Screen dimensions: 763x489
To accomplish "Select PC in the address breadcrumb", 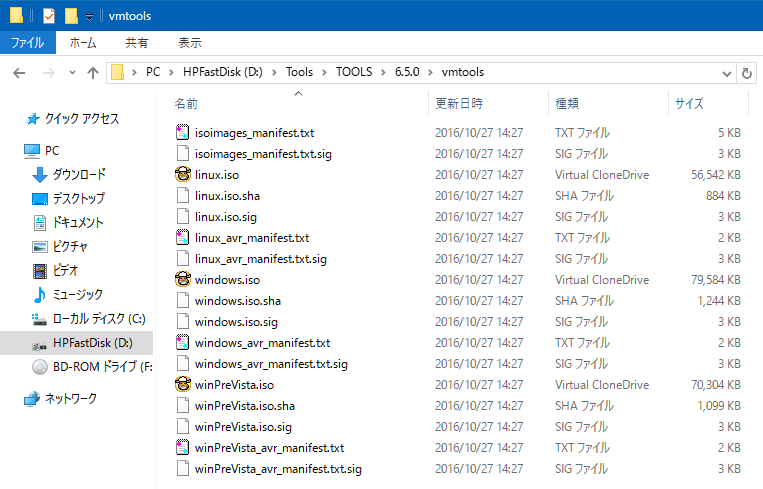I will [x=153, y=72].
